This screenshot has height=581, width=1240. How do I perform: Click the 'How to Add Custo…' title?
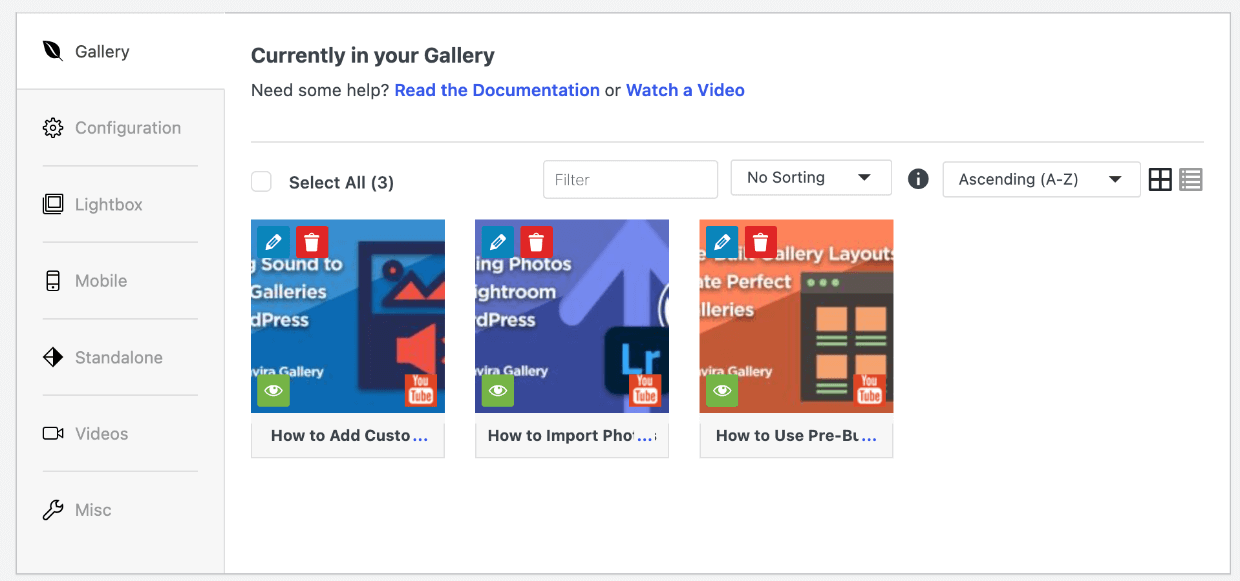pos(349,436)
